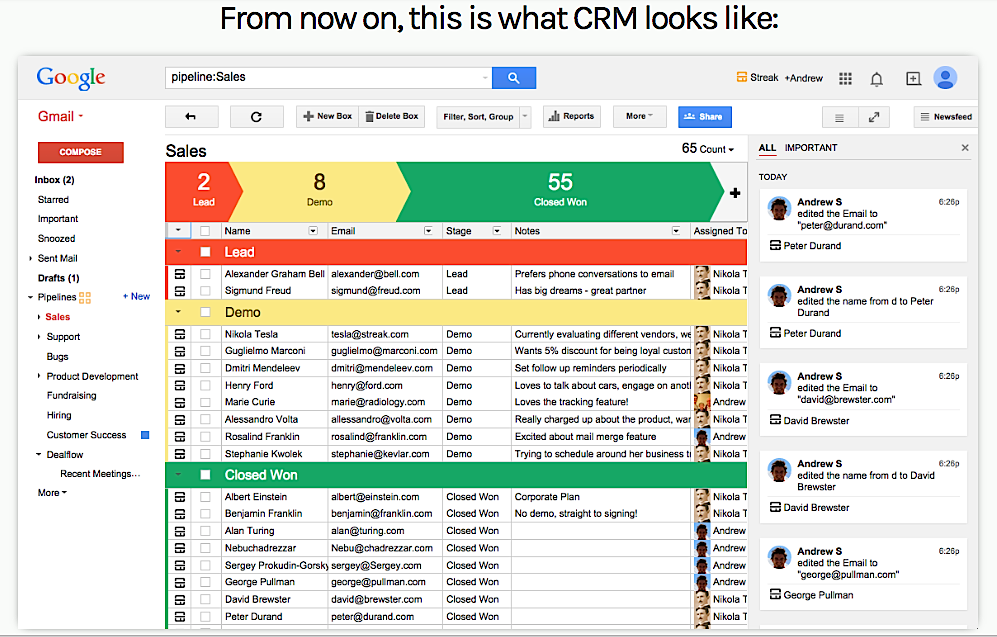This screenshot has width=997, height=637.
Task: Select the Marie Curie row checkbox
Action: pos(205,402)
